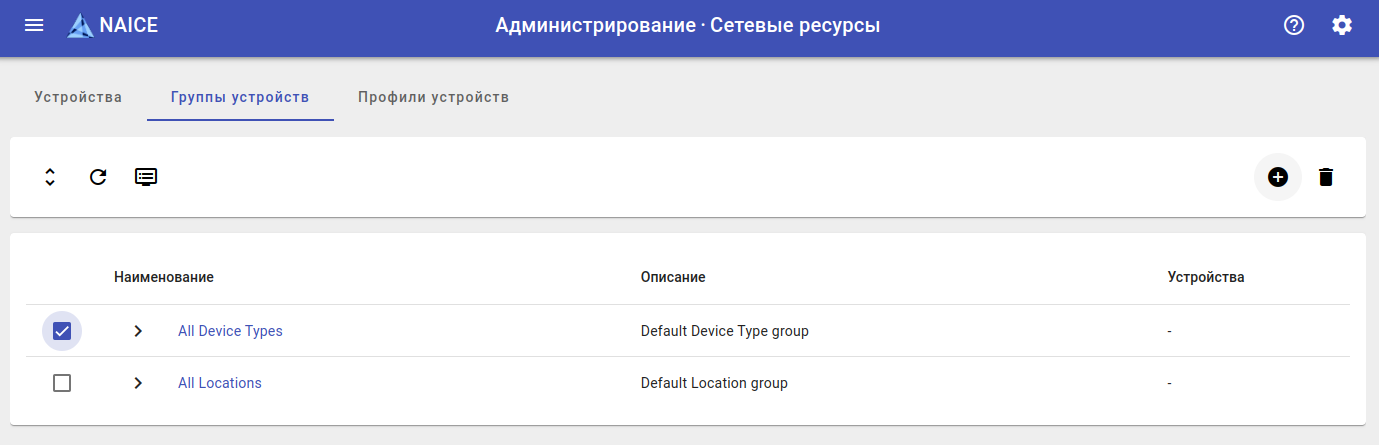
Task: Open the All Device Types link
Action: 230,331
